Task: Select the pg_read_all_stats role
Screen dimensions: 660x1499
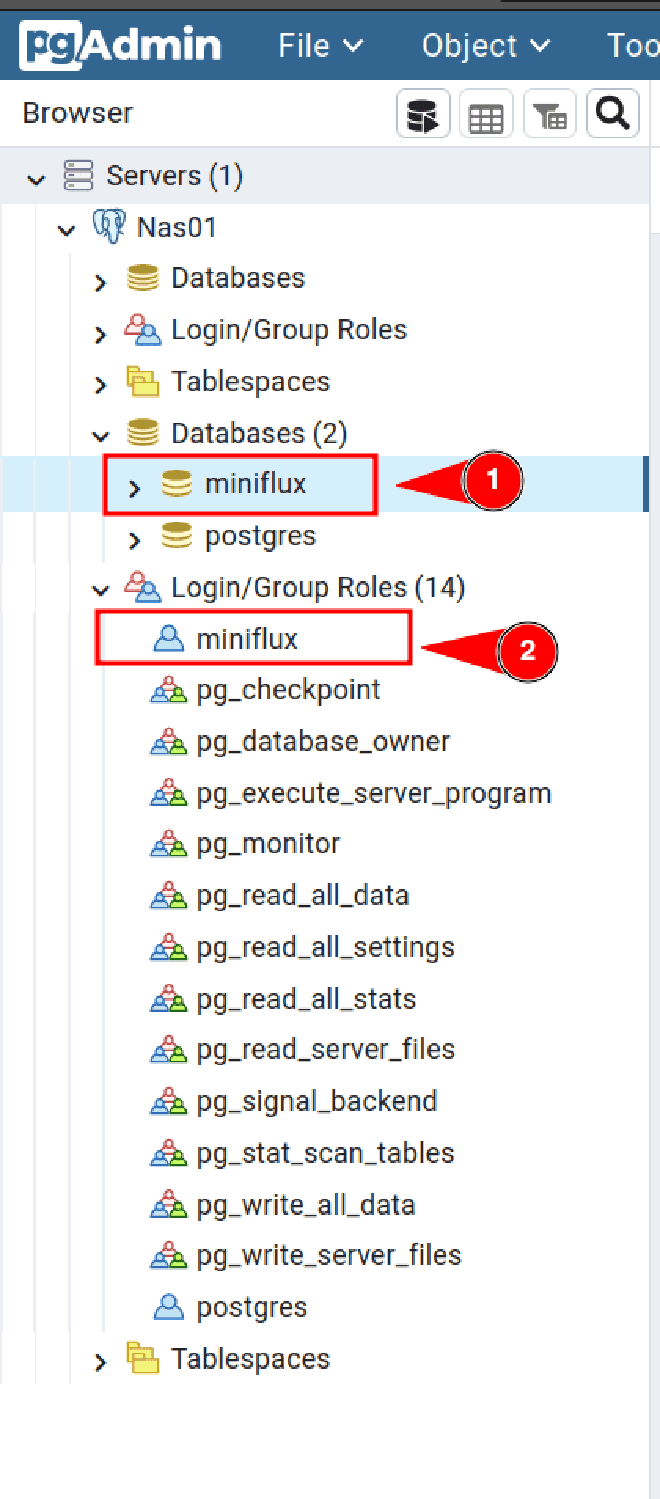Action: point(306,999)
